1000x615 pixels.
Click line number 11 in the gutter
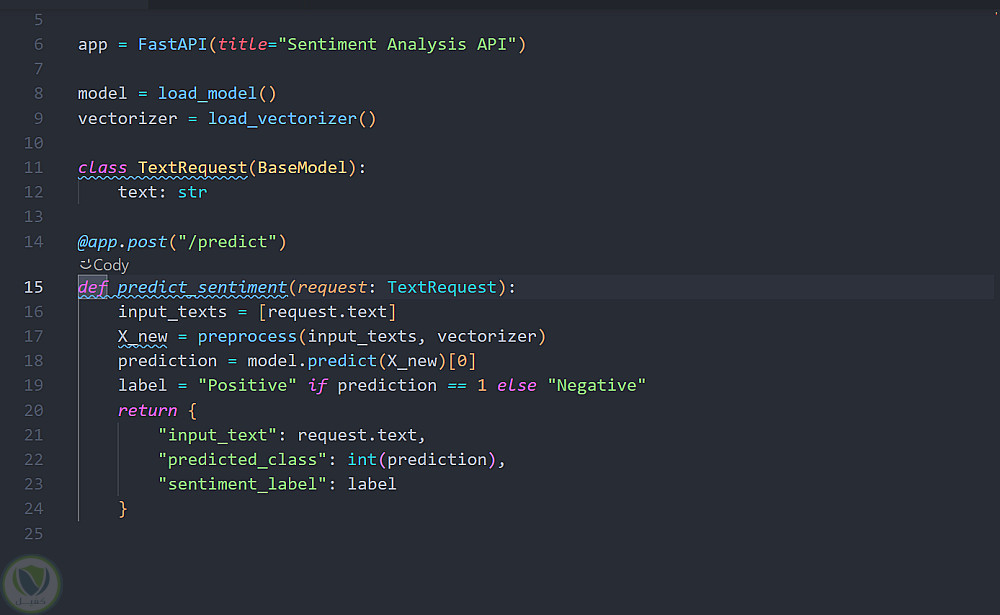coord(33,167)
